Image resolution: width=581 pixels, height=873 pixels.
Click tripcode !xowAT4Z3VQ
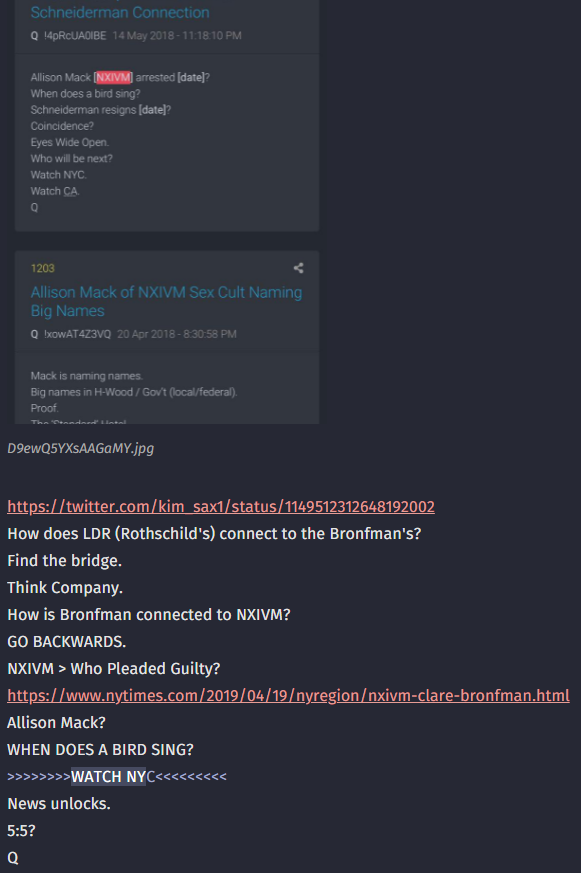pyautogui.click(x=77, y=334)
